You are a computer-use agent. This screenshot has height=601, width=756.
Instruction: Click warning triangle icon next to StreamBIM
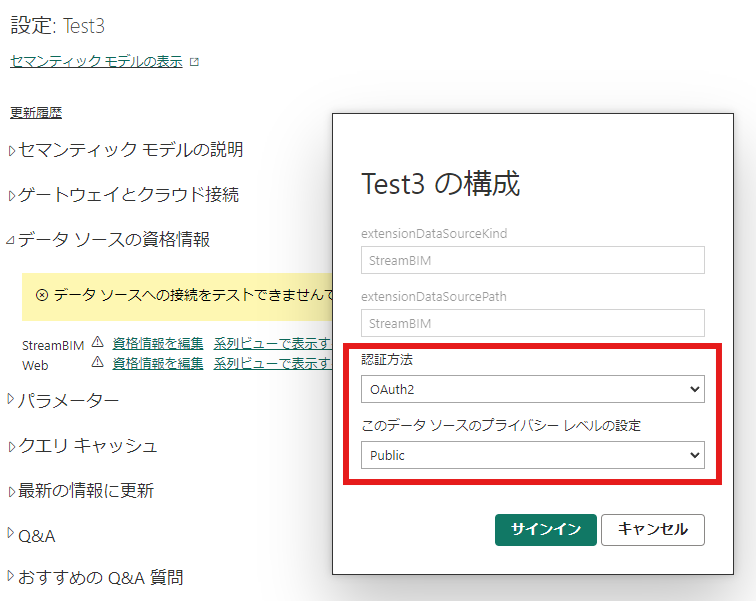click(98, 342)
